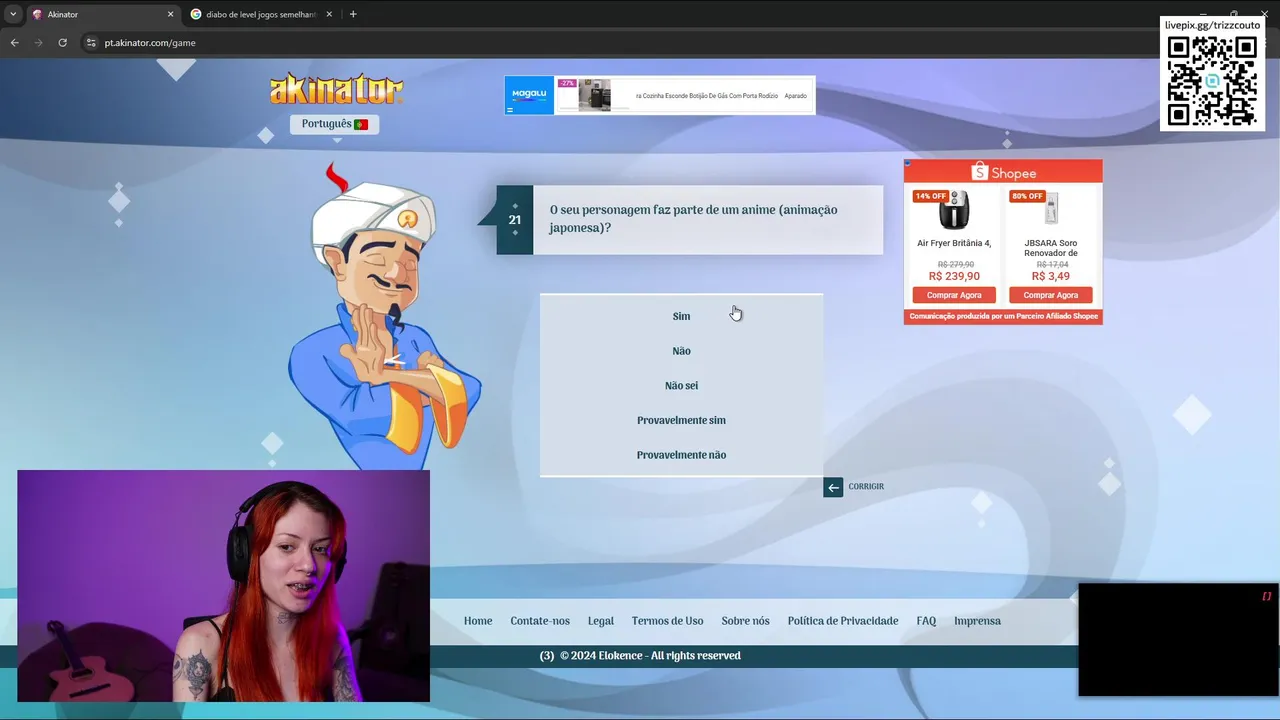Click the Magalu banner ad logo

tap(529, 95)
